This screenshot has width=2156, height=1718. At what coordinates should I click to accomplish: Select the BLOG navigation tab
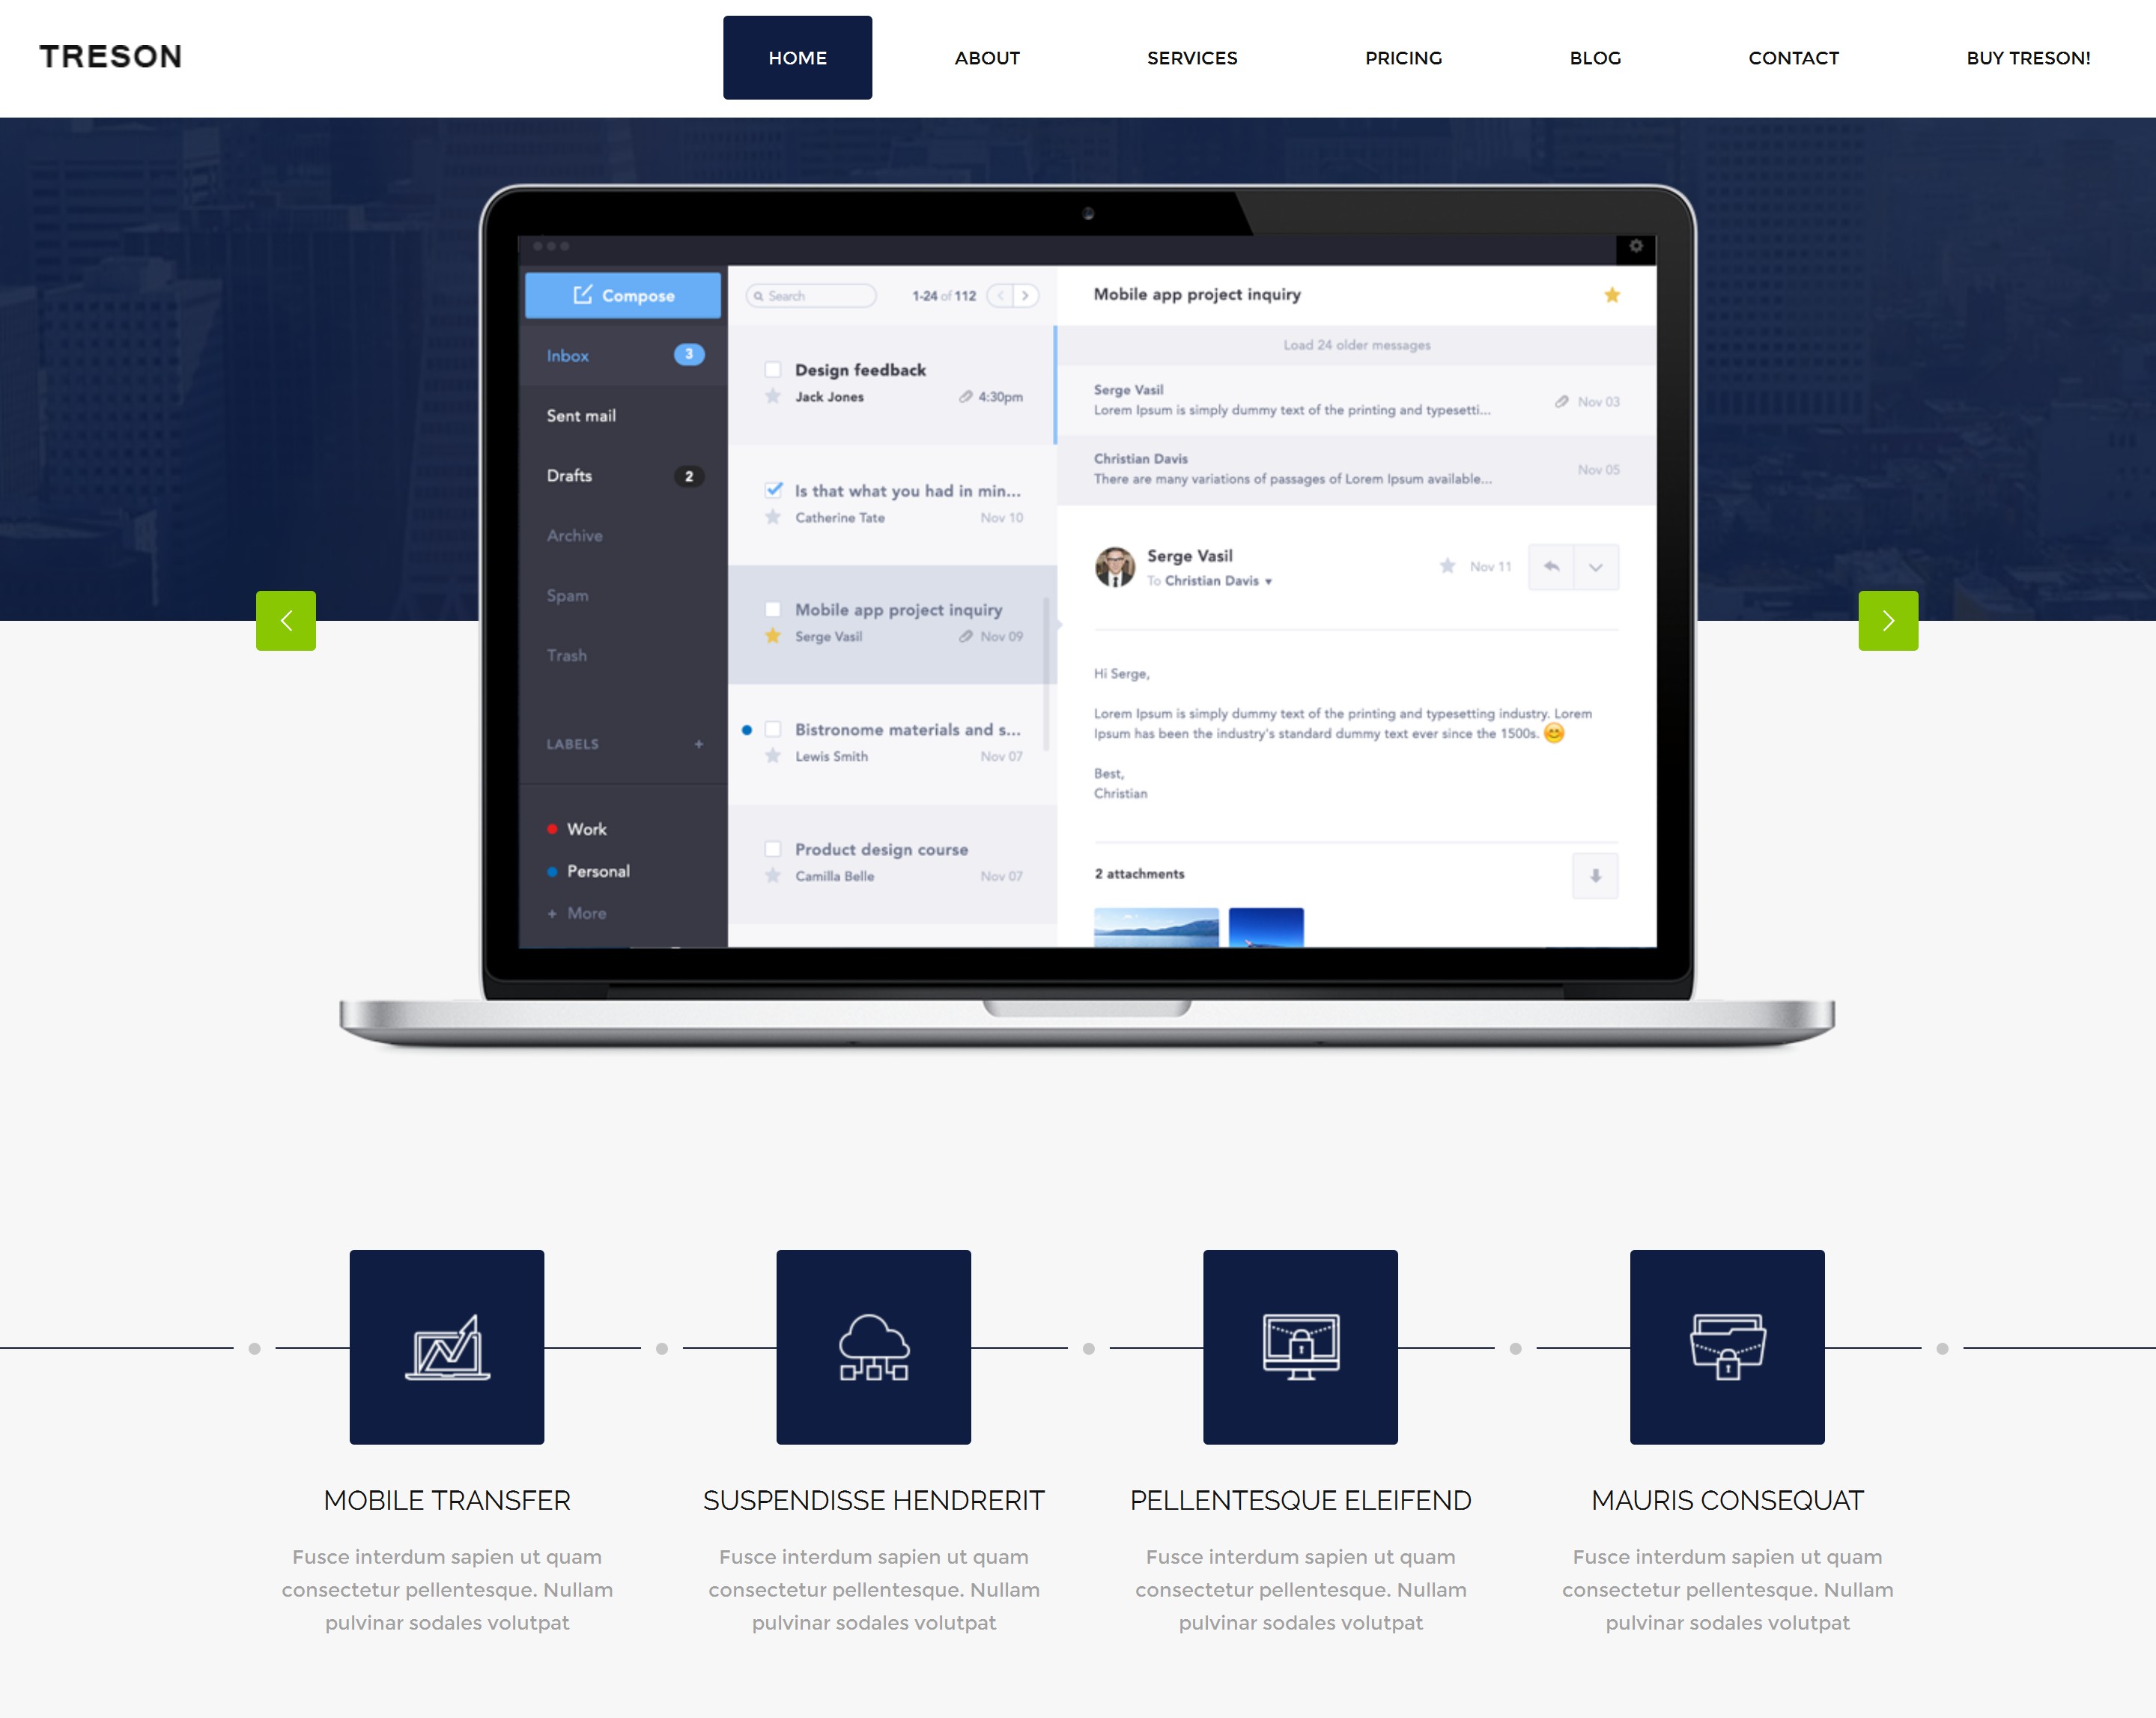(x=1595, y=58)
